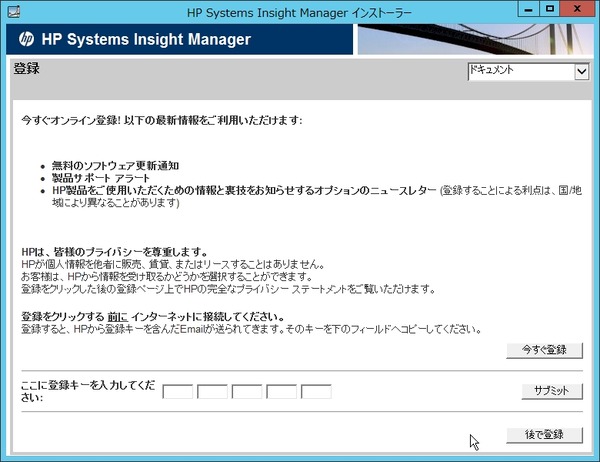This screenshot has width=600, height=462.
Task: Click the 今すぐ登録 button
Action: coord(544,350)
